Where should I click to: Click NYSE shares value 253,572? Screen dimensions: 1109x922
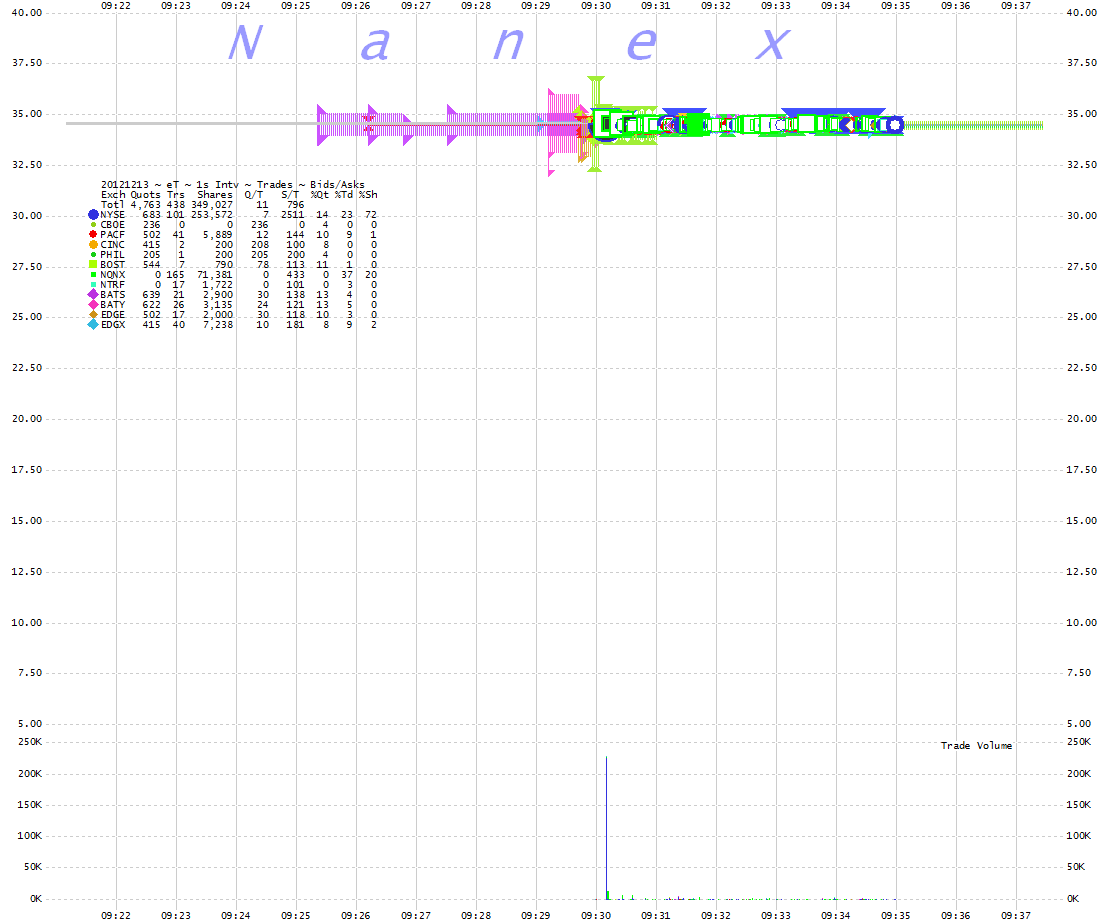212,215
